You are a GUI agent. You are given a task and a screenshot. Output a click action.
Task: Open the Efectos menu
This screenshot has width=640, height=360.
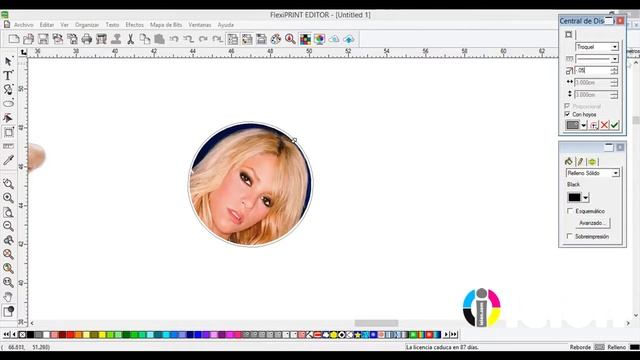pyautogui.click(x=134, y=25)
